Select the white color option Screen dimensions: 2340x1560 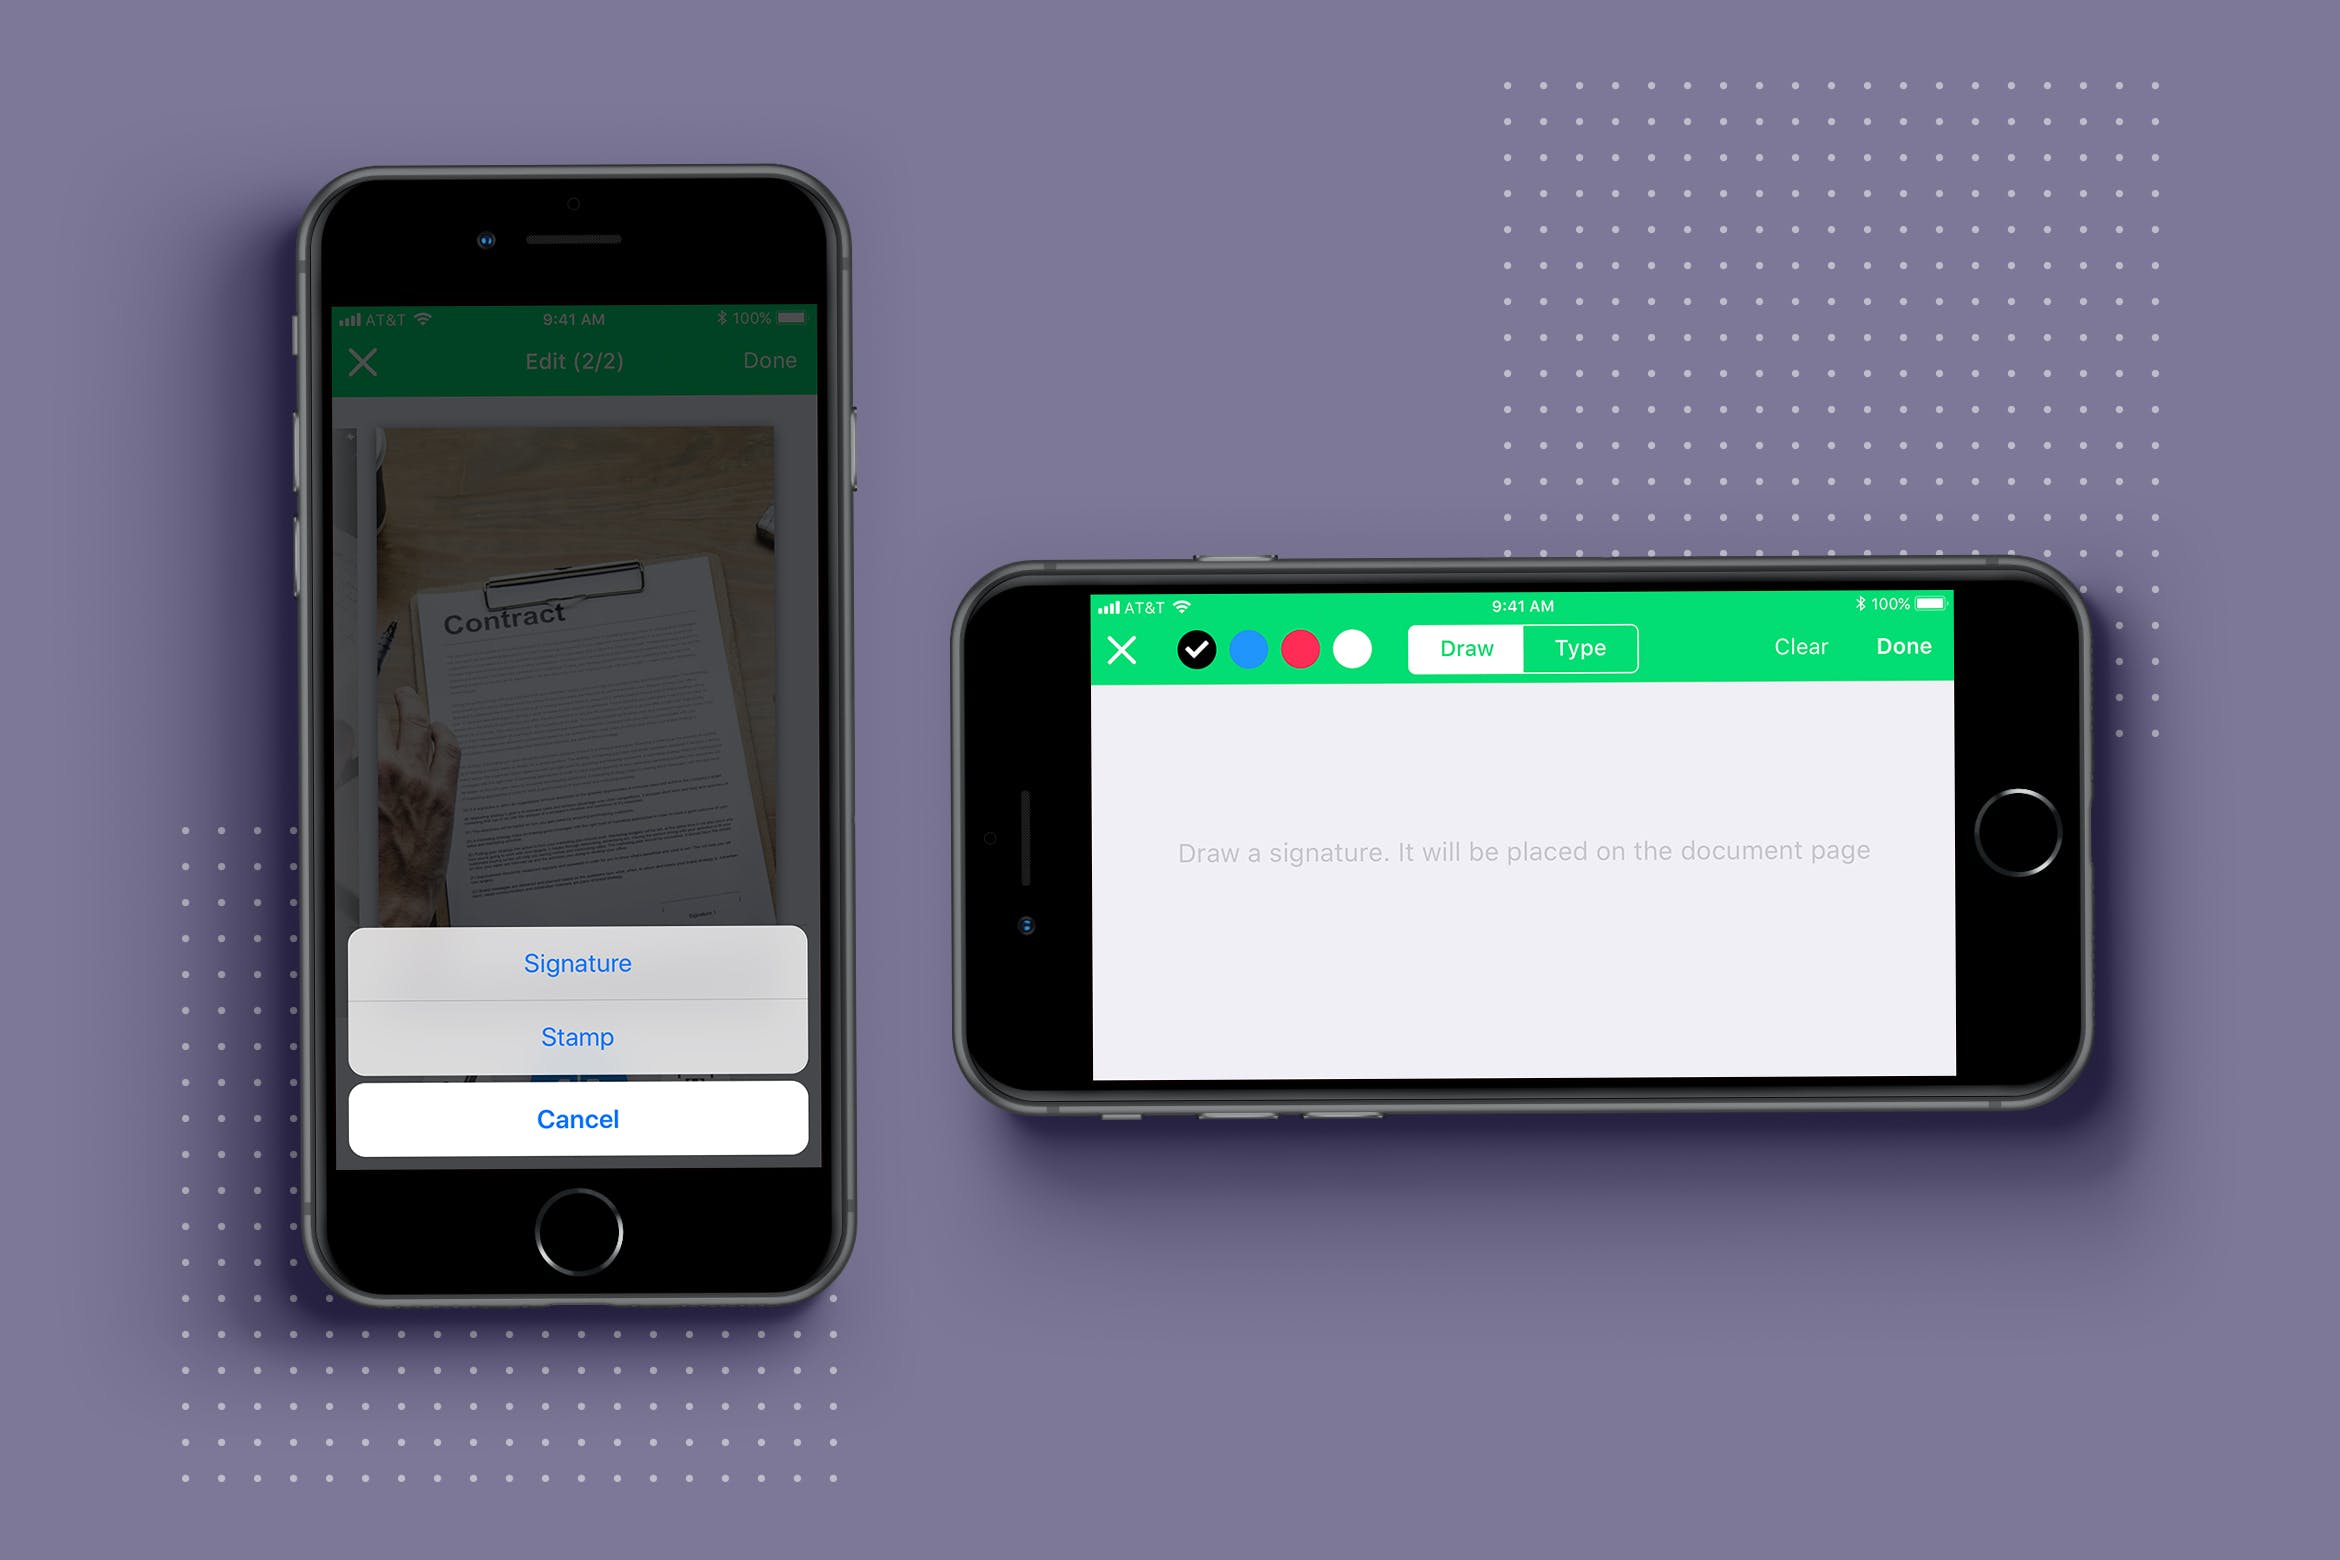[1356, 649]
